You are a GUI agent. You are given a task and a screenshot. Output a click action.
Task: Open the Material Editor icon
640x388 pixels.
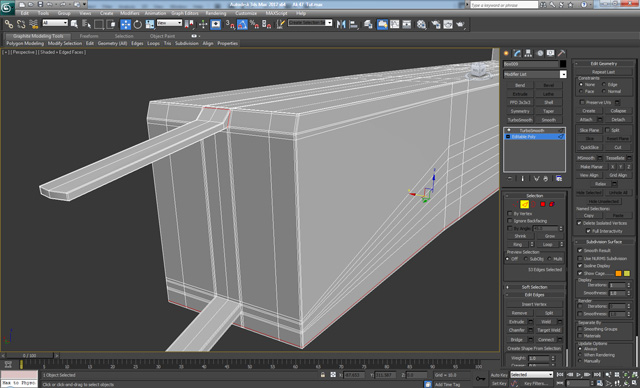click(x=421, y=24)
